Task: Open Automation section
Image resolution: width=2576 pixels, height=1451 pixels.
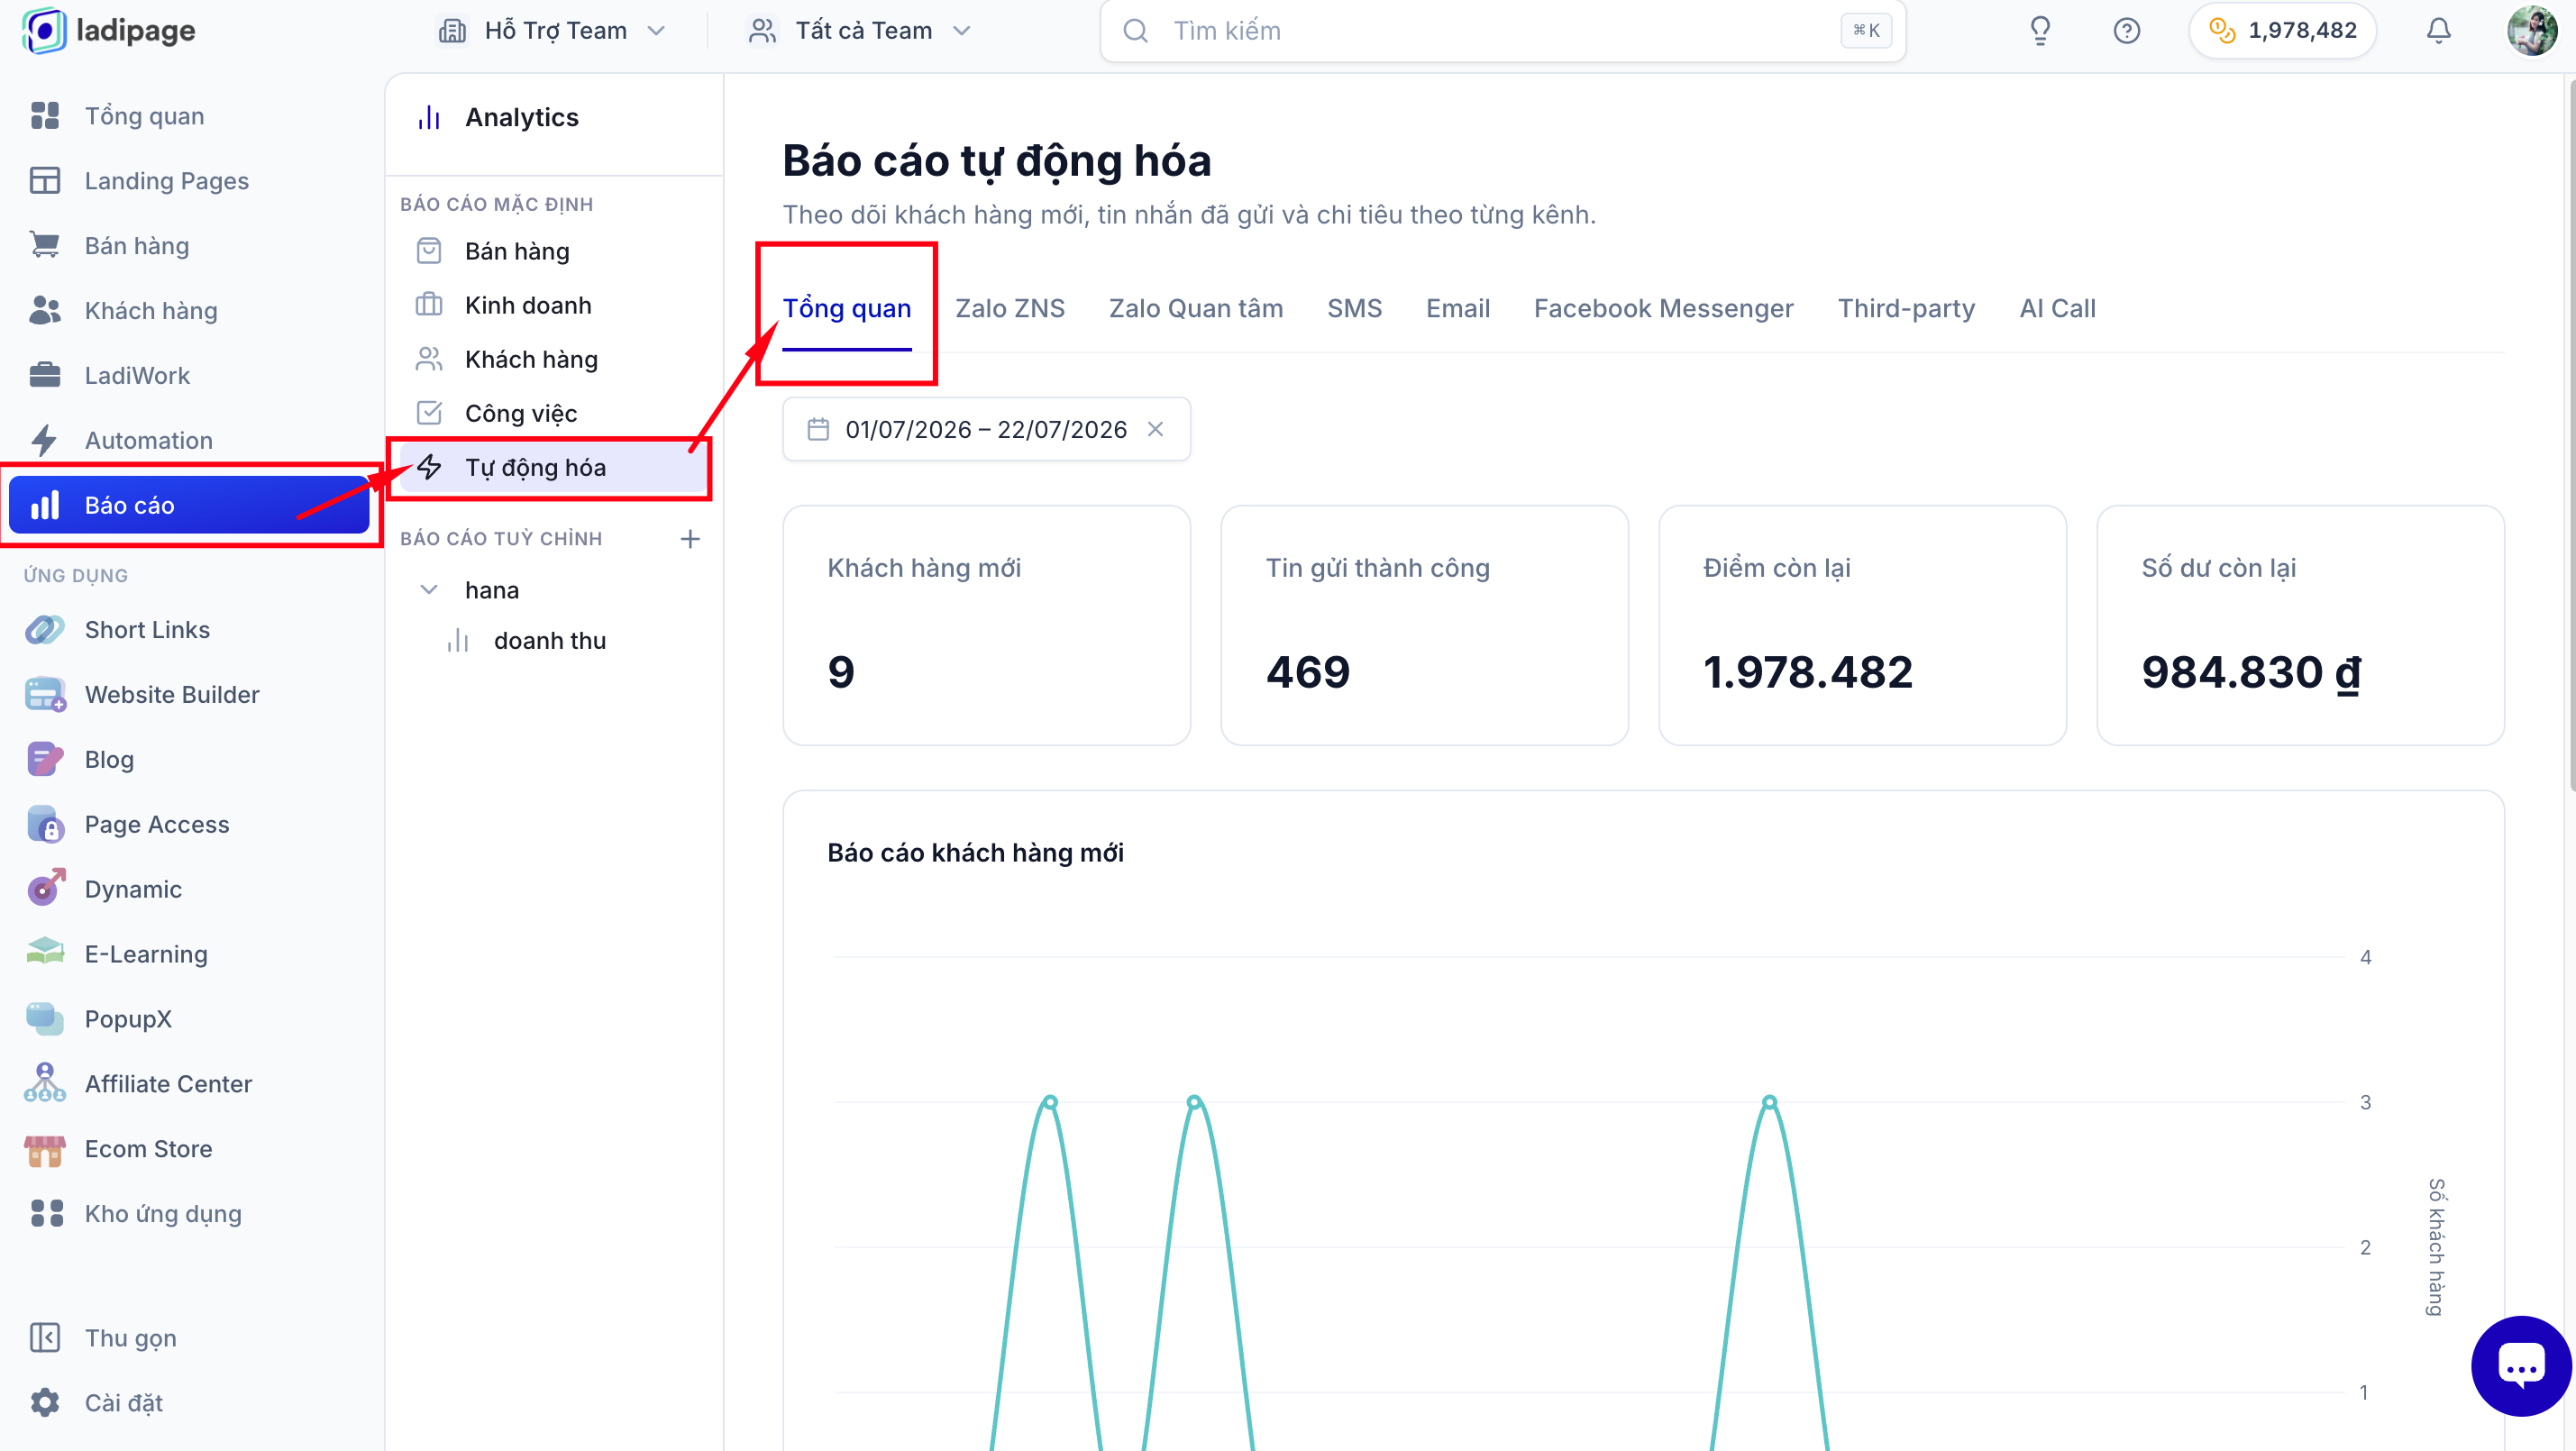Action: pos(190,441)
